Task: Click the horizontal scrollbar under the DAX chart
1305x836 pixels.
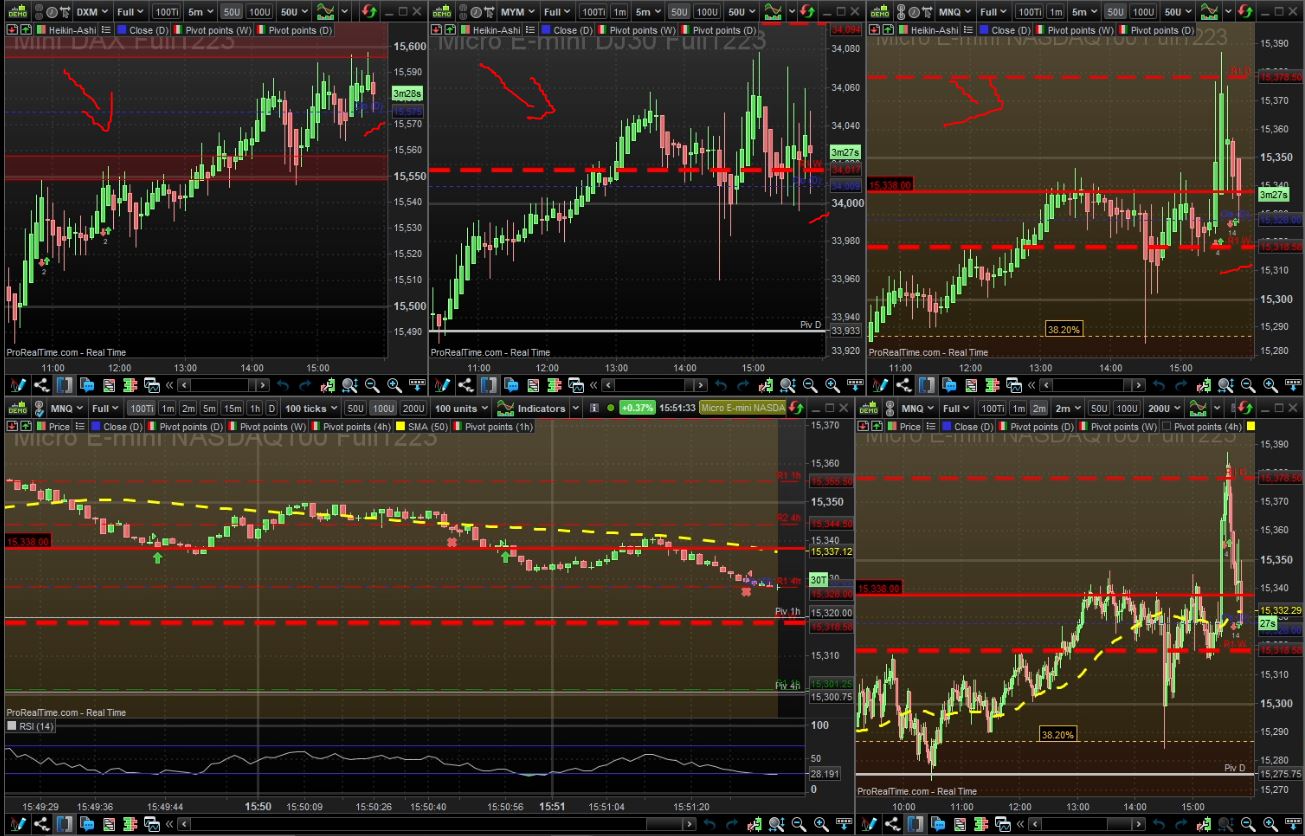Action: [224, 385]
